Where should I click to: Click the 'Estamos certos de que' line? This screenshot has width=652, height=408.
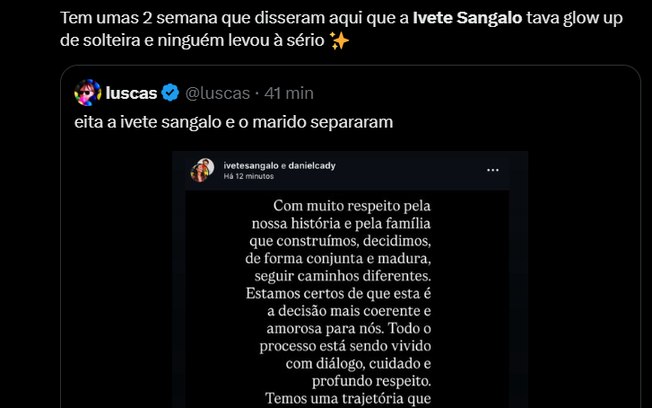pyautogui.click(x=346, y=293)
